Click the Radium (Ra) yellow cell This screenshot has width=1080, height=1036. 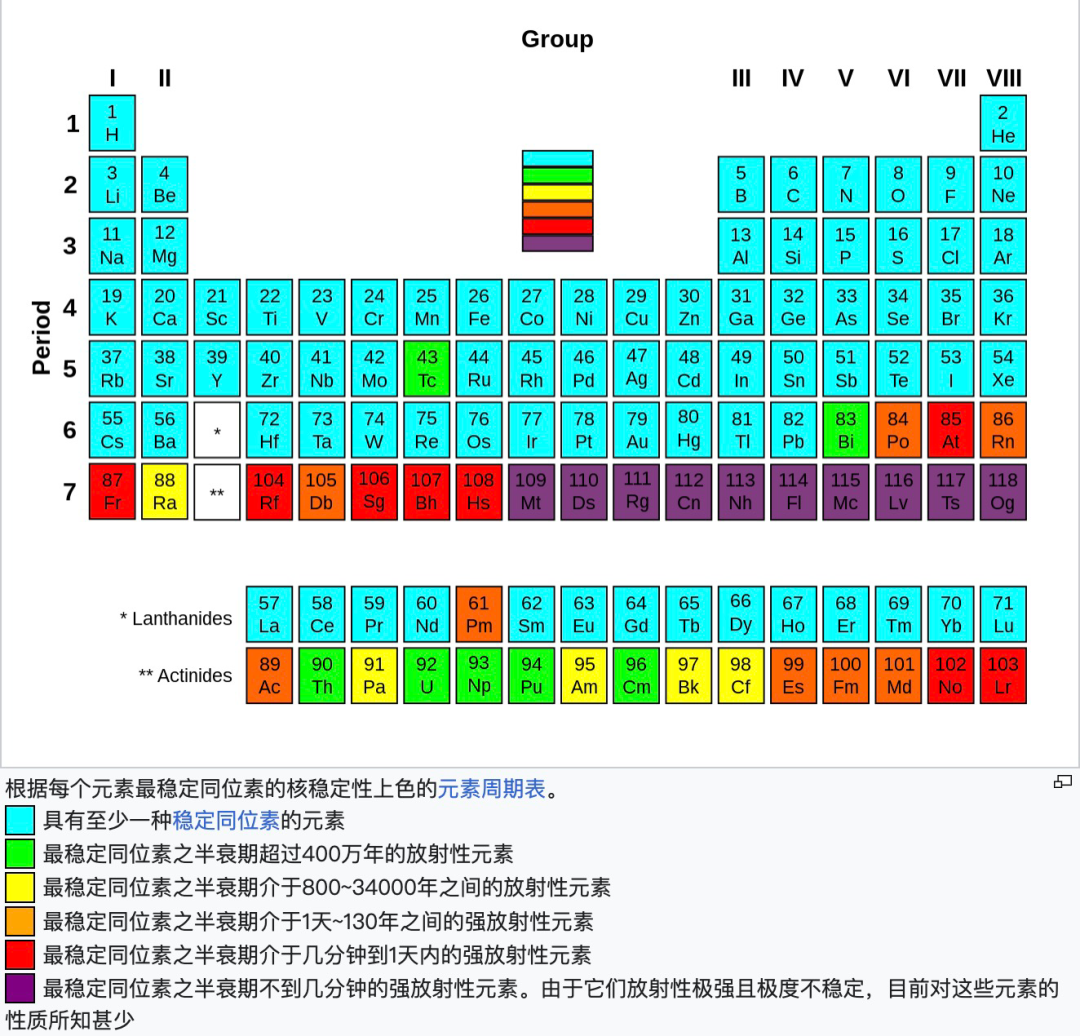point(164,491)
